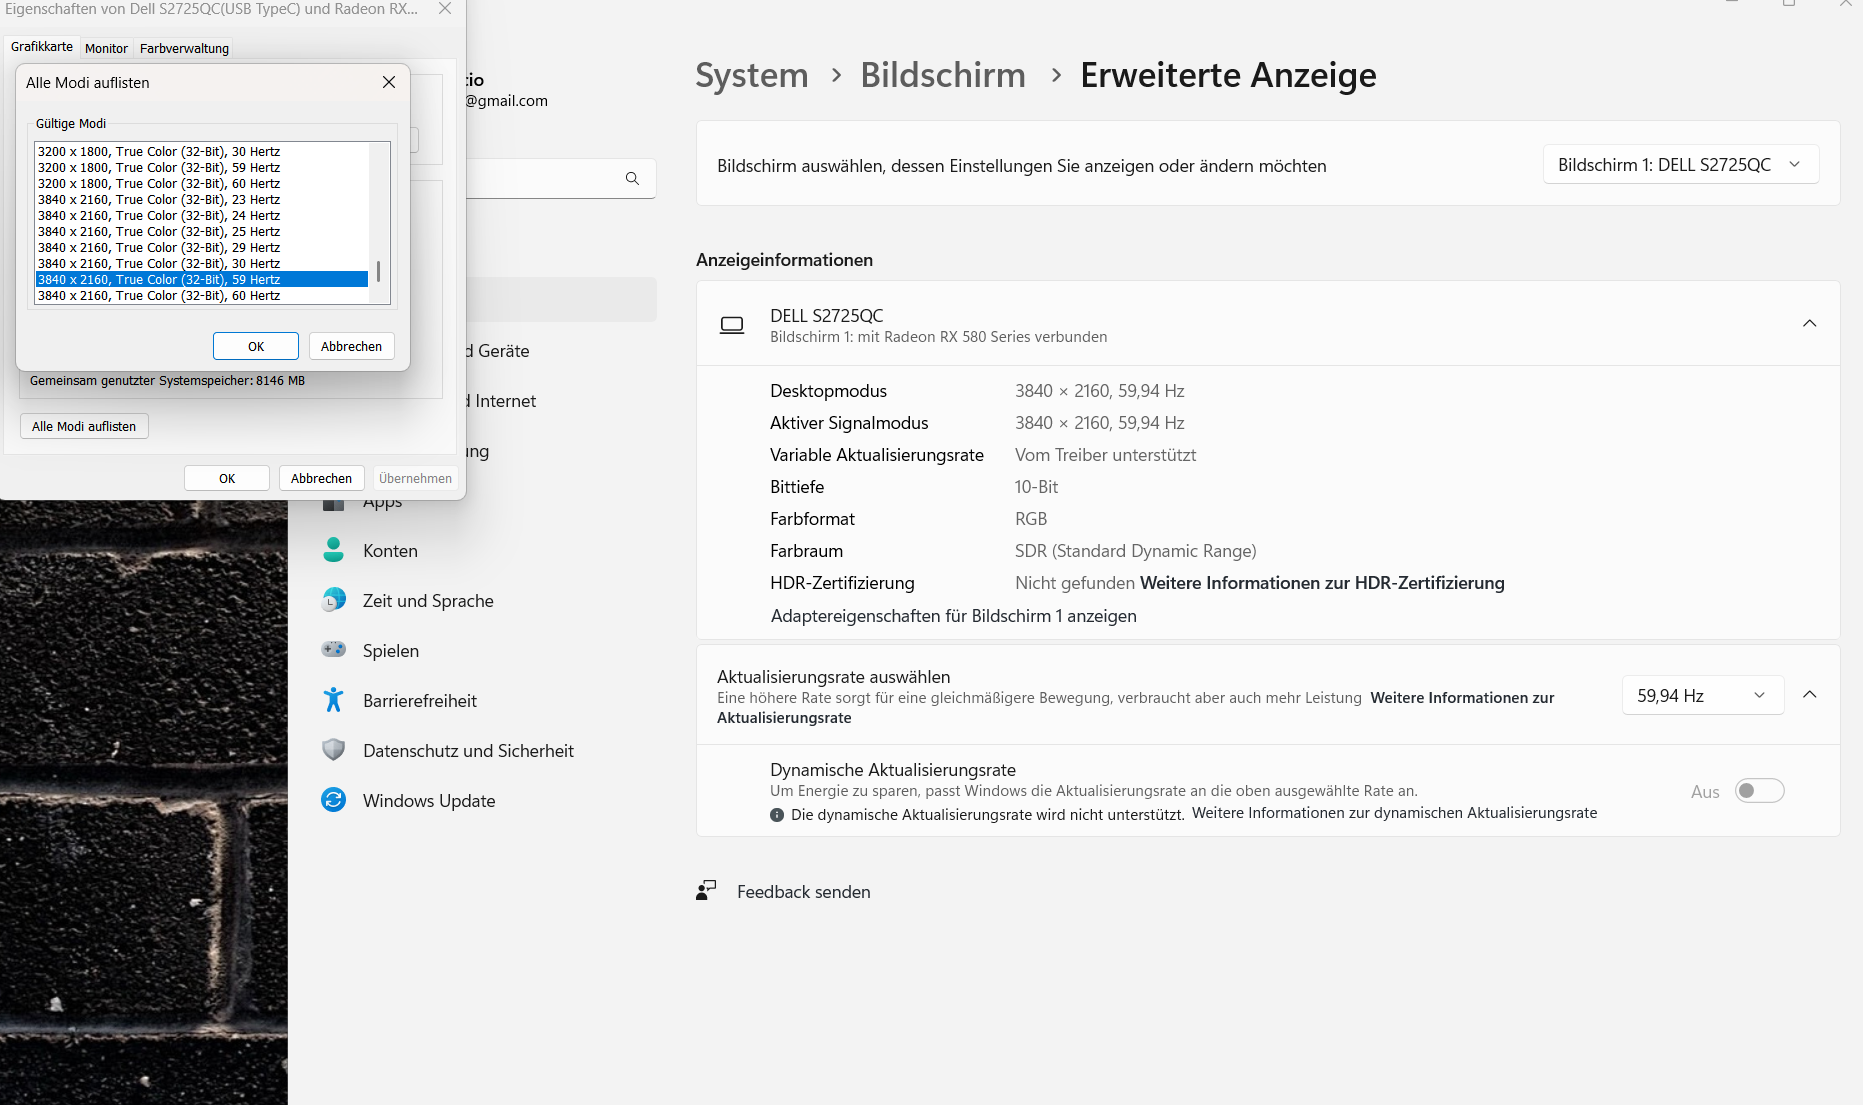
Task: Open Windows Update in the Settings sidebar
Action: pos(429,801)
